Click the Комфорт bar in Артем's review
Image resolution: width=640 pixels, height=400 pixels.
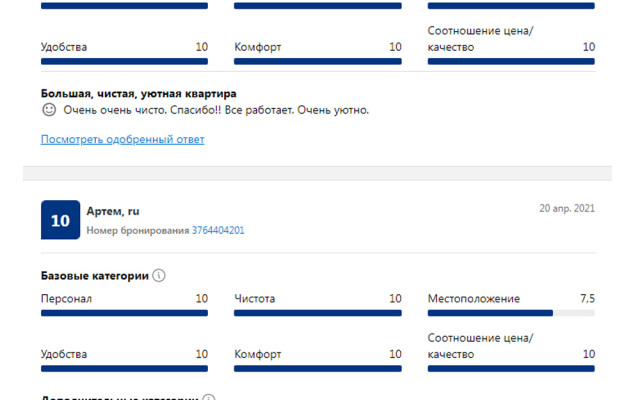pyautogui.click(x=318, y=369)
